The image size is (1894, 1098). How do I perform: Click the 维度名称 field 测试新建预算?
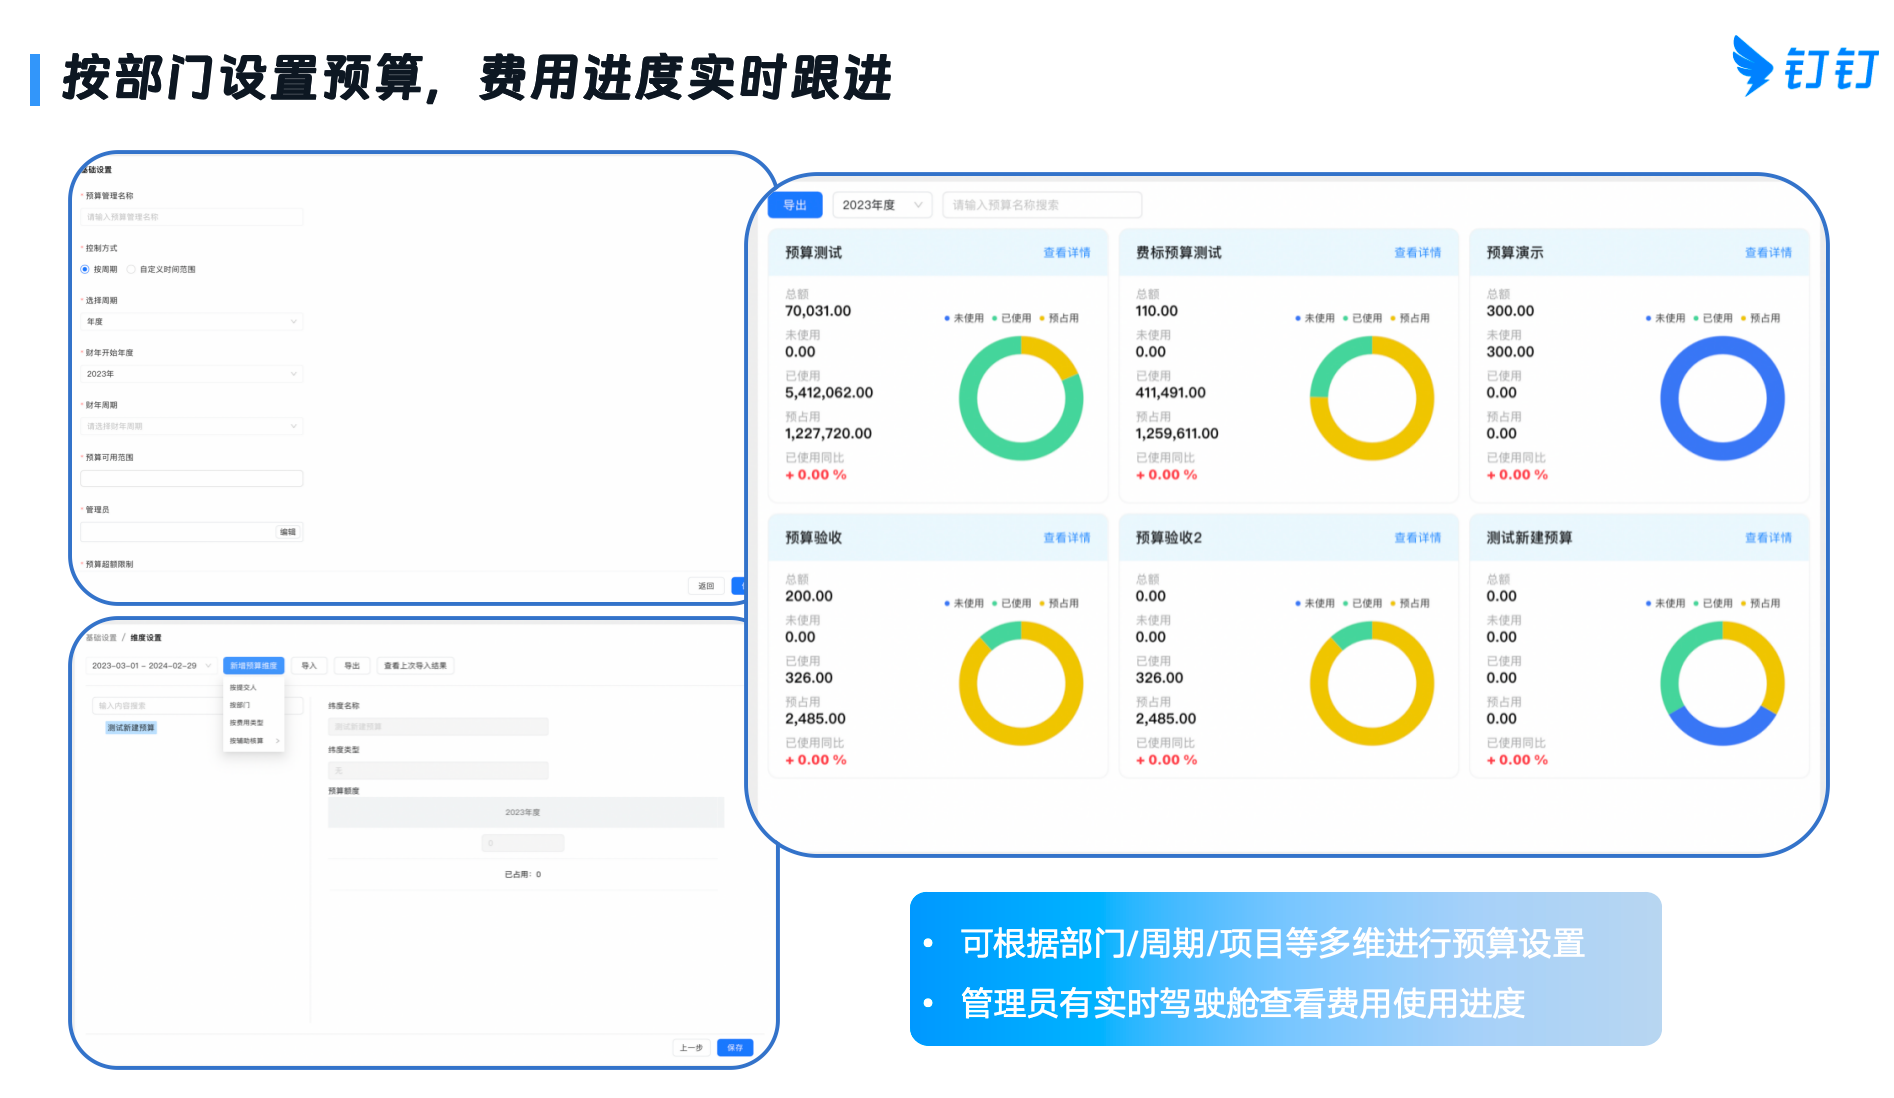[438, 727]
